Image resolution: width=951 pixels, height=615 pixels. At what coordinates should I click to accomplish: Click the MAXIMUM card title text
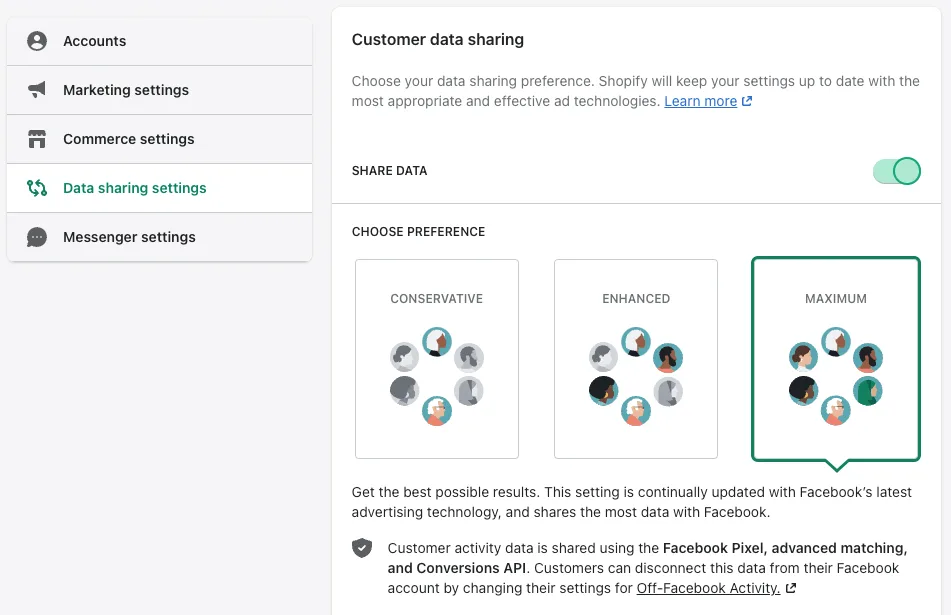pos(836,298)
